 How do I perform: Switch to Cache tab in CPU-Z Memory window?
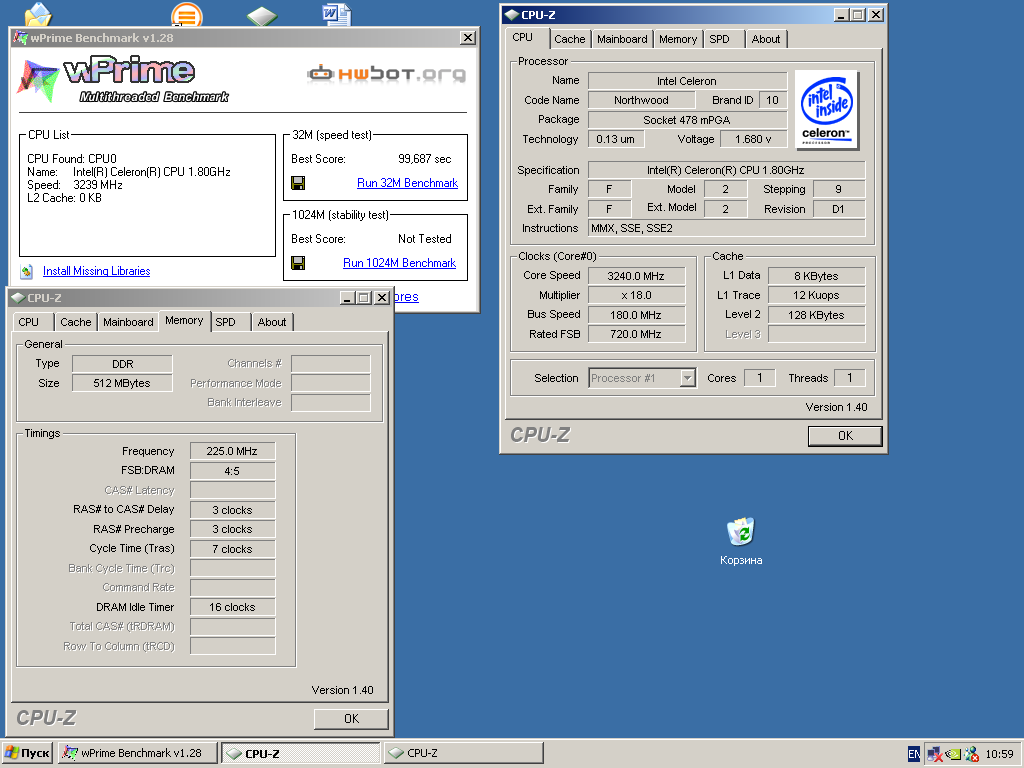click(76, 322)
